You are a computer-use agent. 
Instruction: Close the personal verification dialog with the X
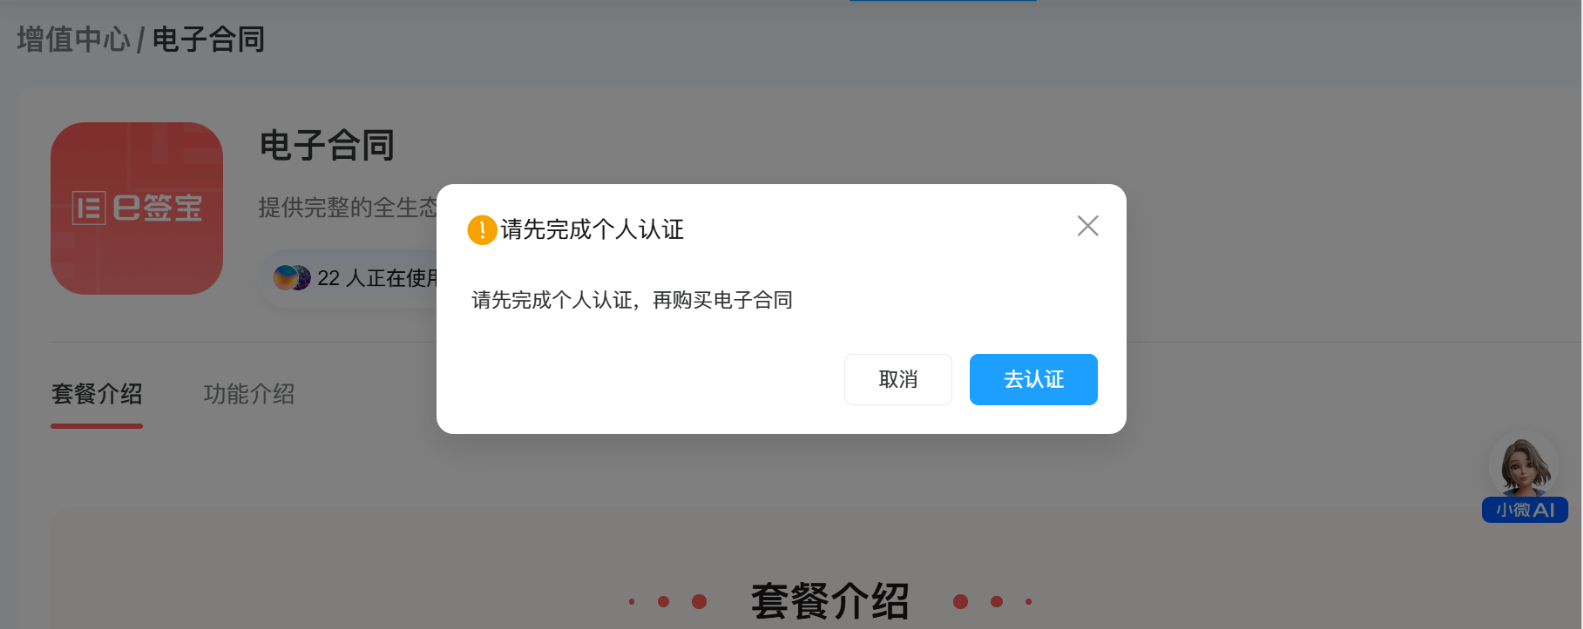(x=1087, y=226)
